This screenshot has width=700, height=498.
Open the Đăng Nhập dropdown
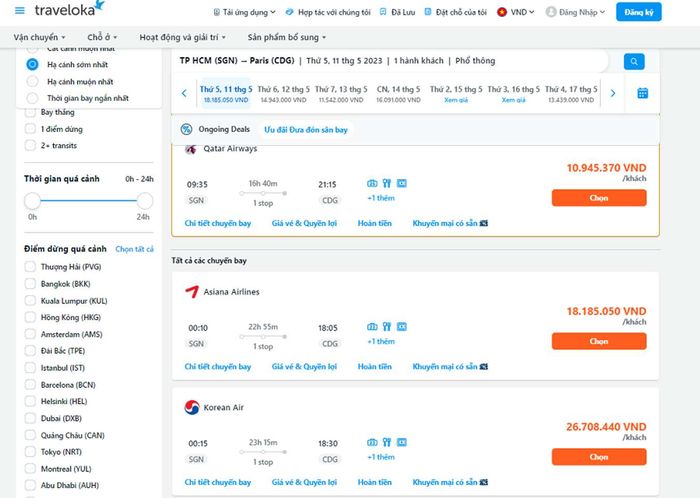575,12
